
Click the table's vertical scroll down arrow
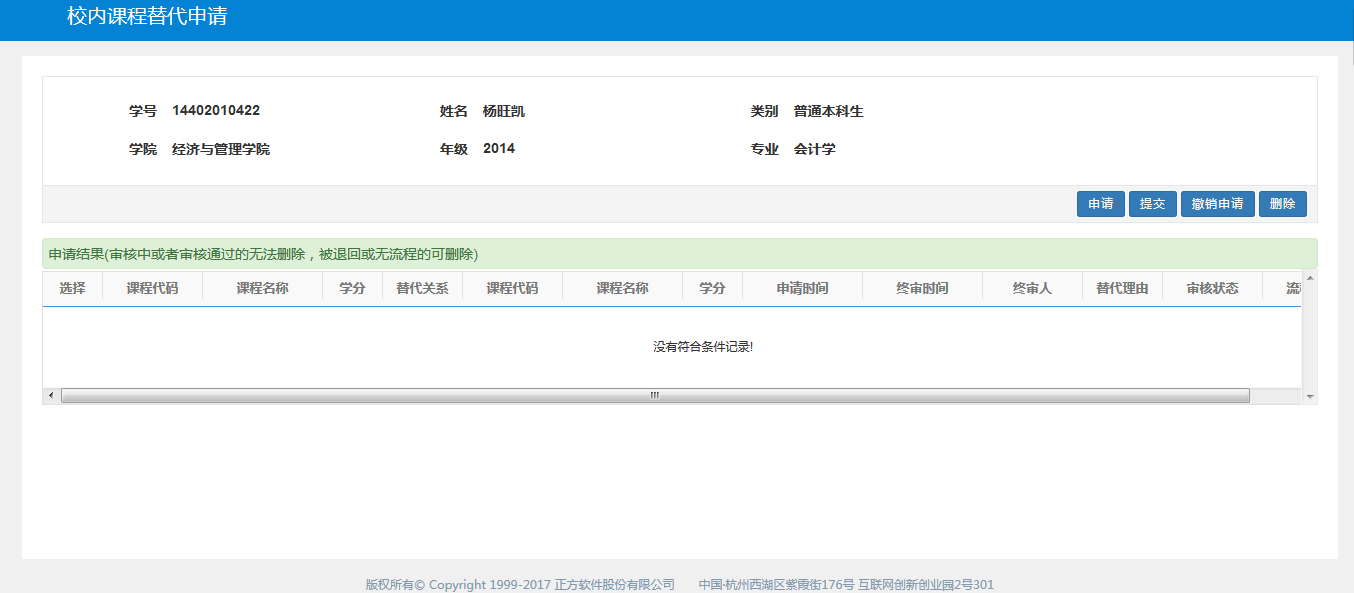(x=1310, y=397)
